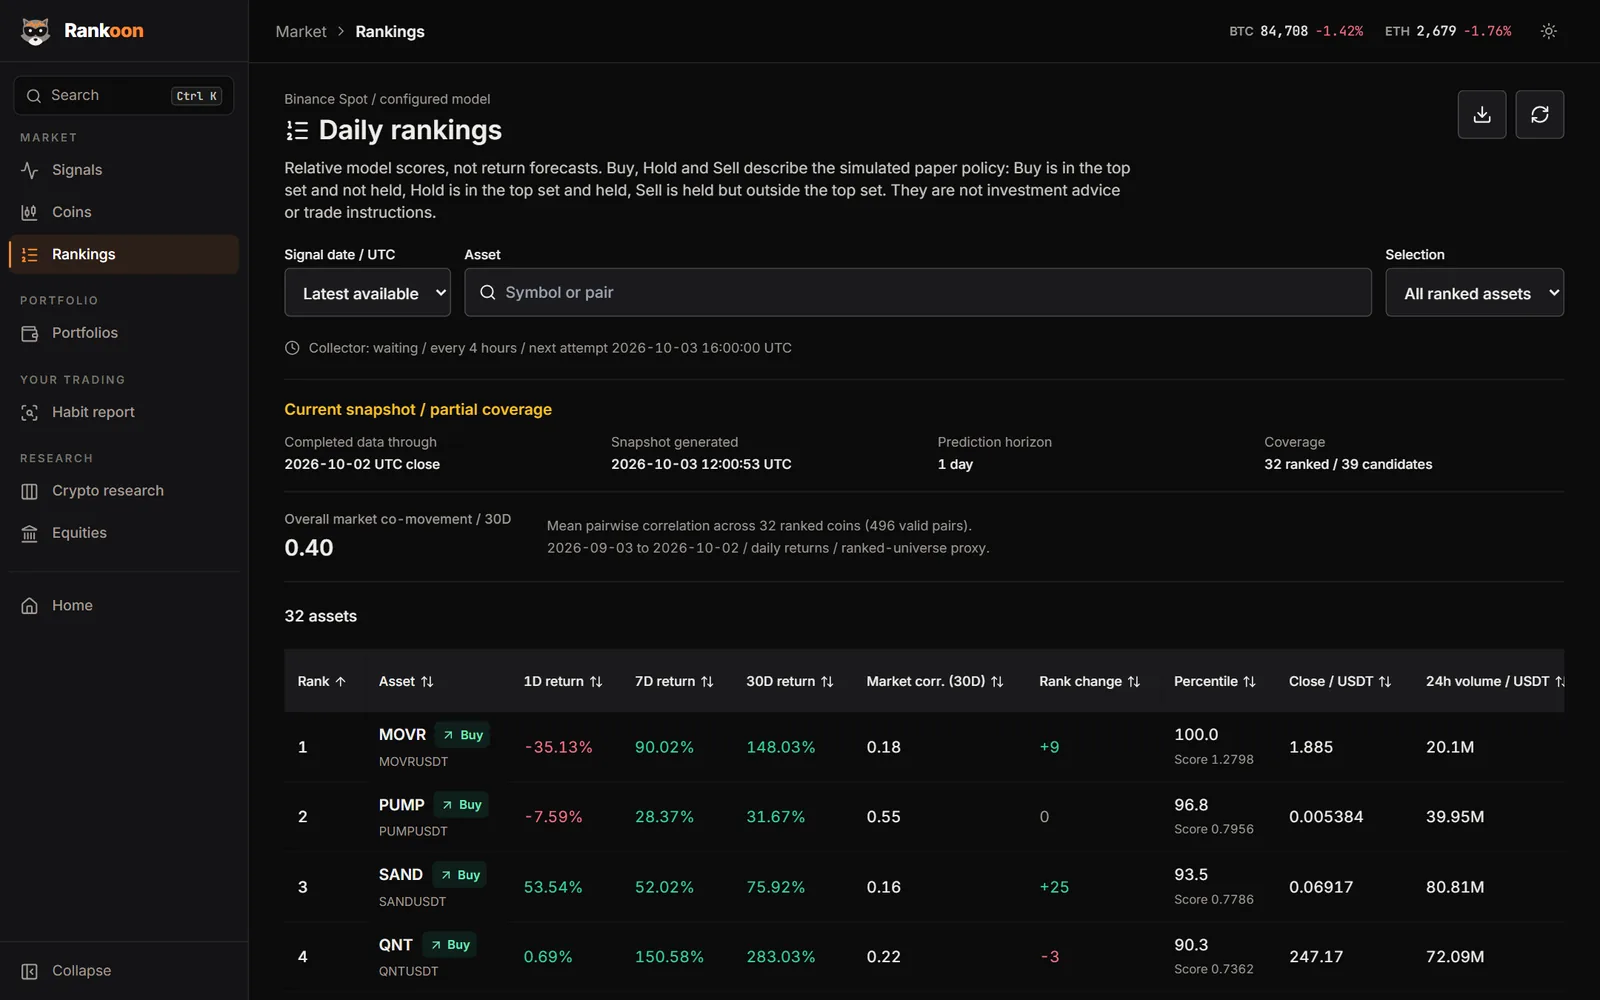This screenshot has width=1600, height=1000.
Task: Click SAND rank change value +25
Action: coord(1054,887)
